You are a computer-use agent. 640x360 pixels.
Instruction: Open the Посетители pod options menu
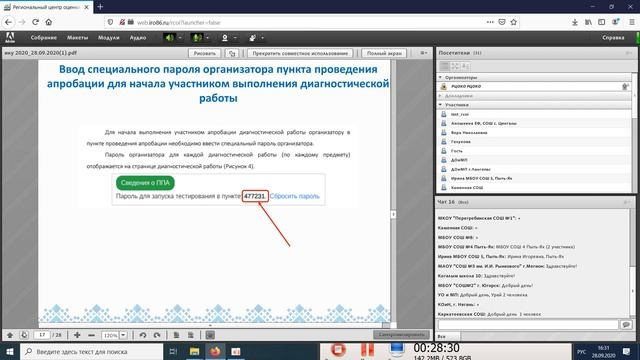629,53
